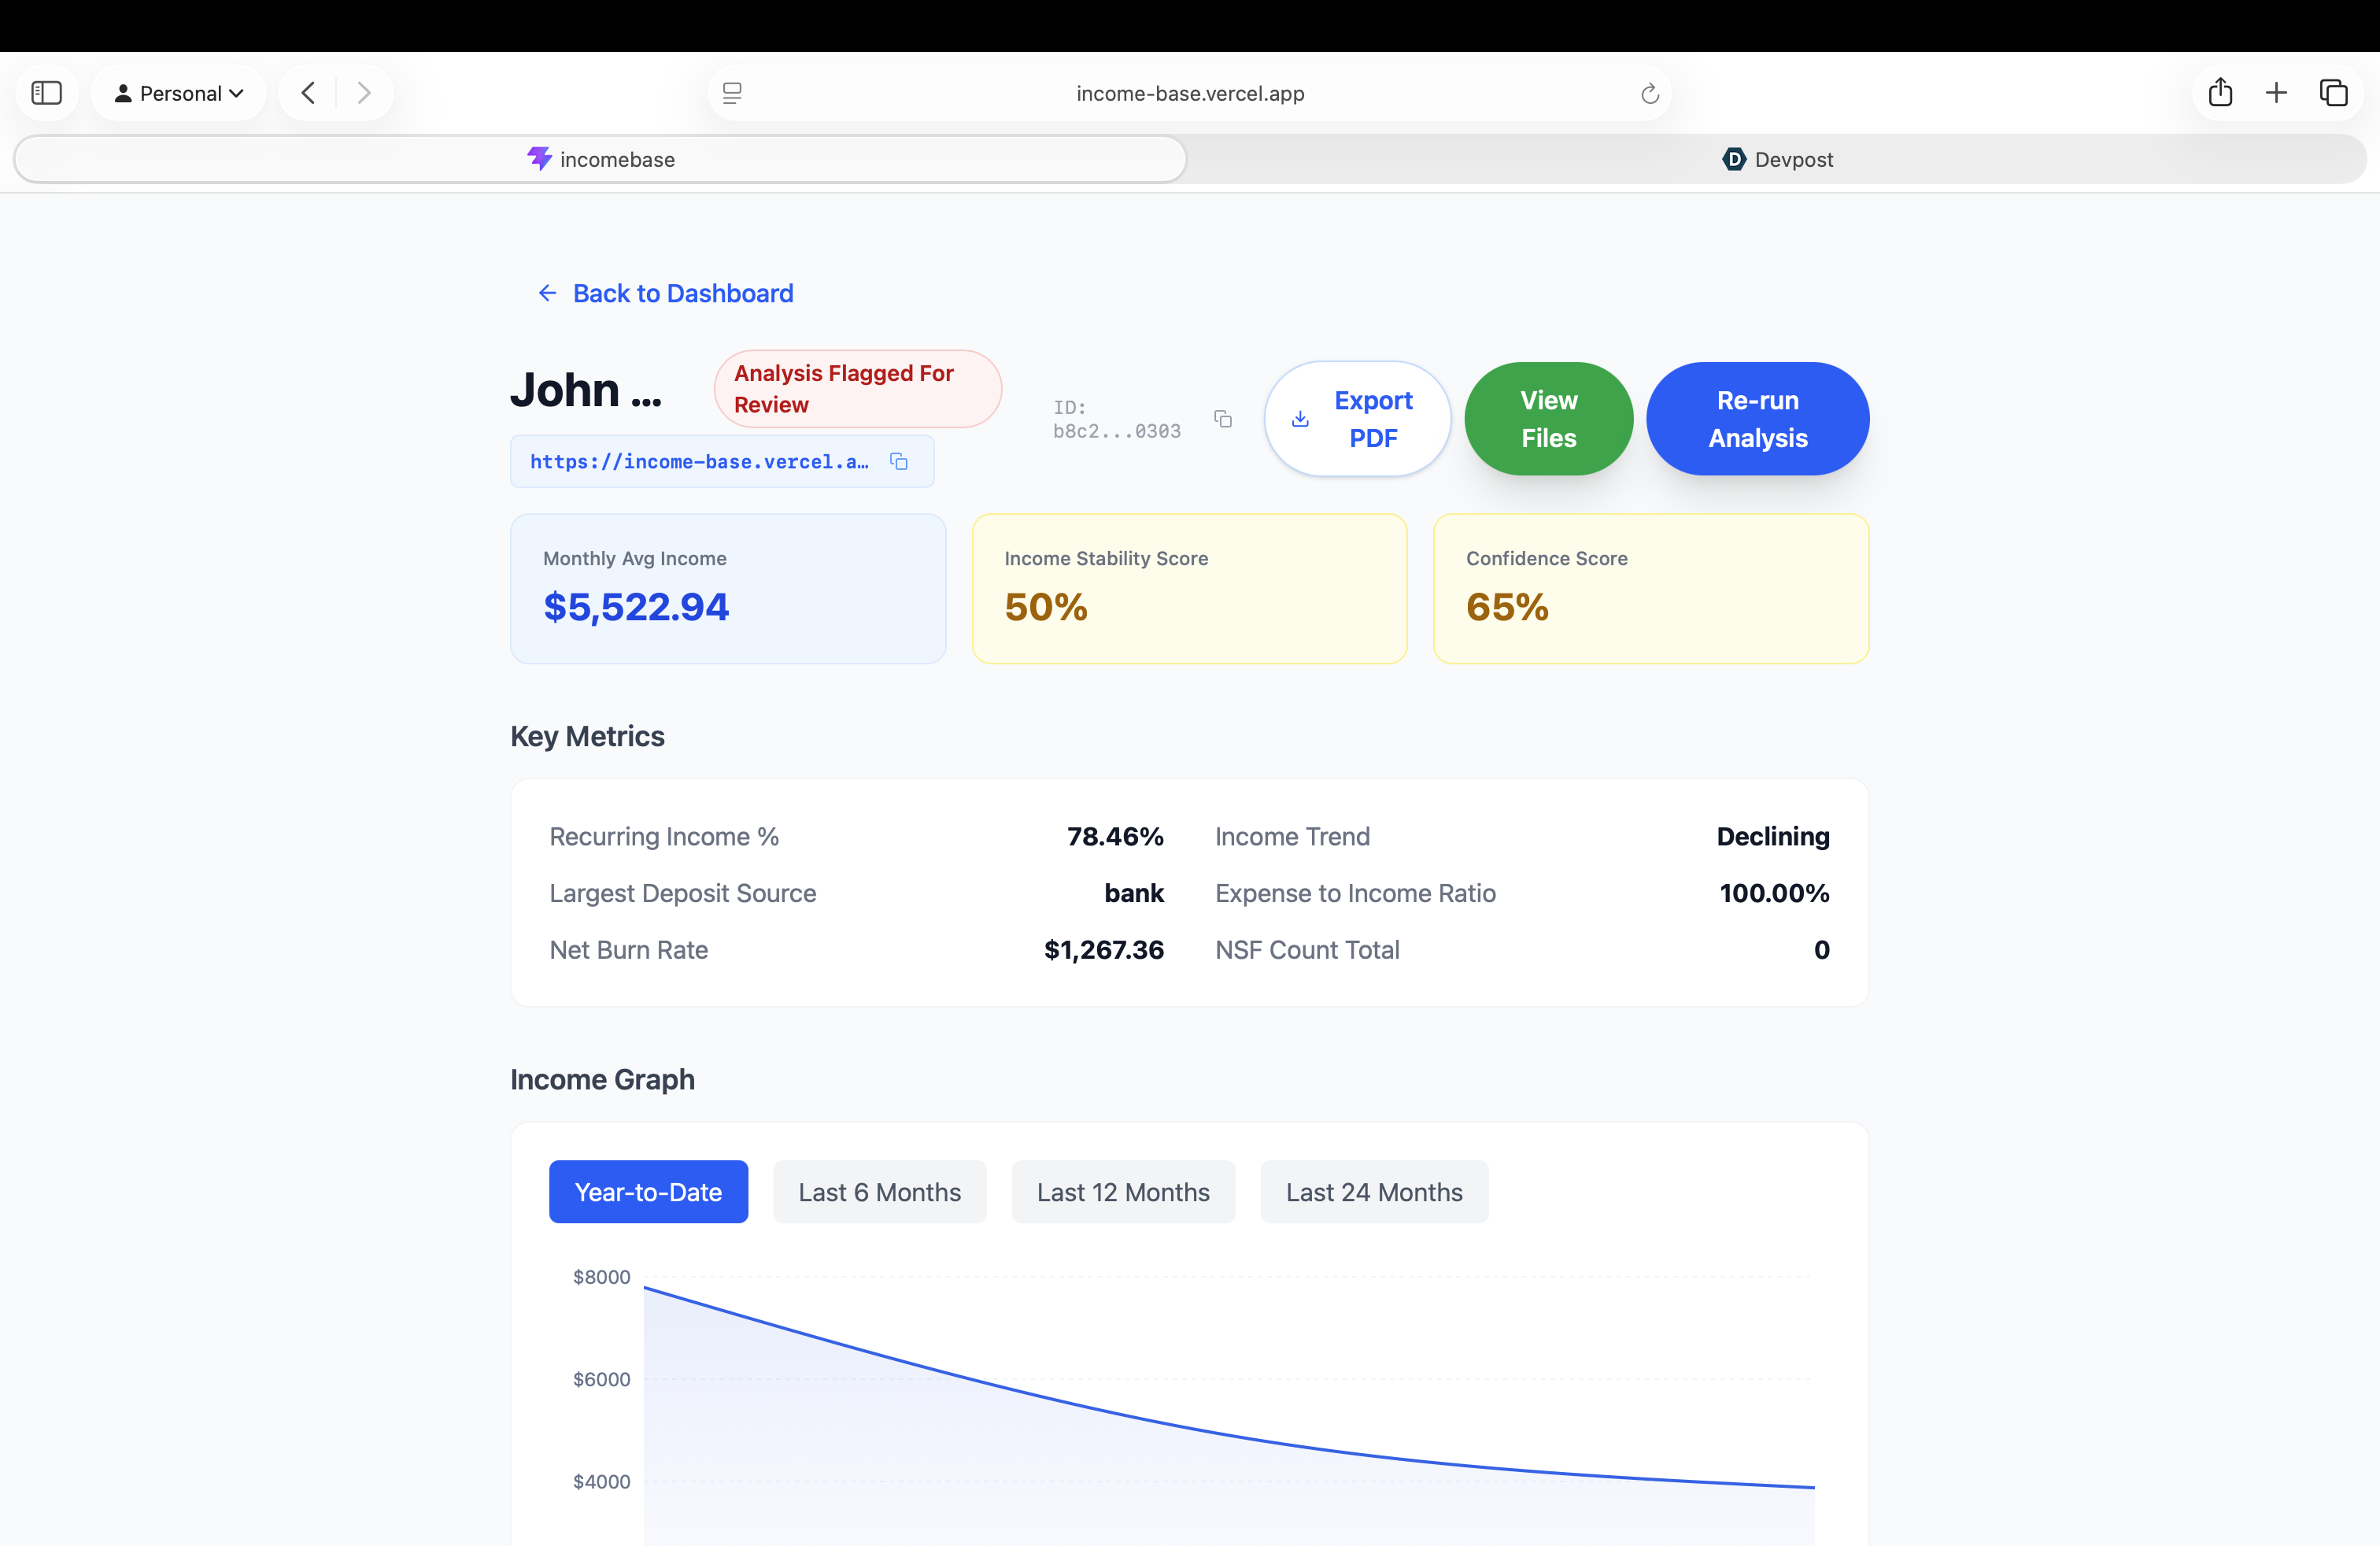This screenshot has width=2380, height=1546.
Task: Go back with browser back arrow
Action: click(308, 93)
